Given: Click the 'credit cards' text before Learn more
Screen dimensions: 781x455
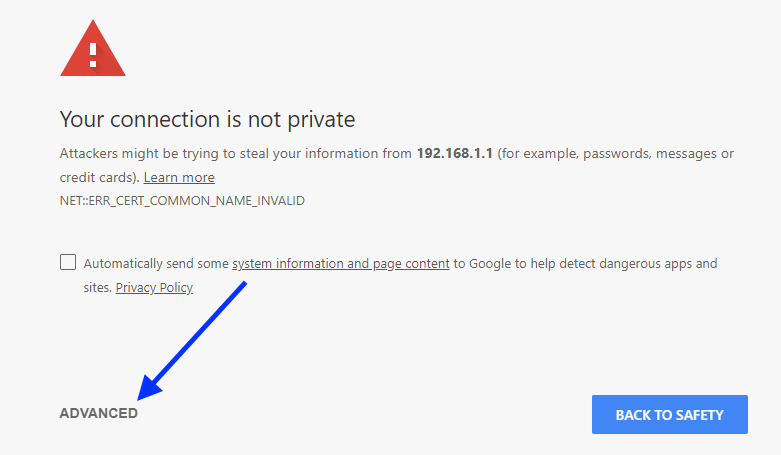Looking at the screenshot, I should [x=97, y=177].
